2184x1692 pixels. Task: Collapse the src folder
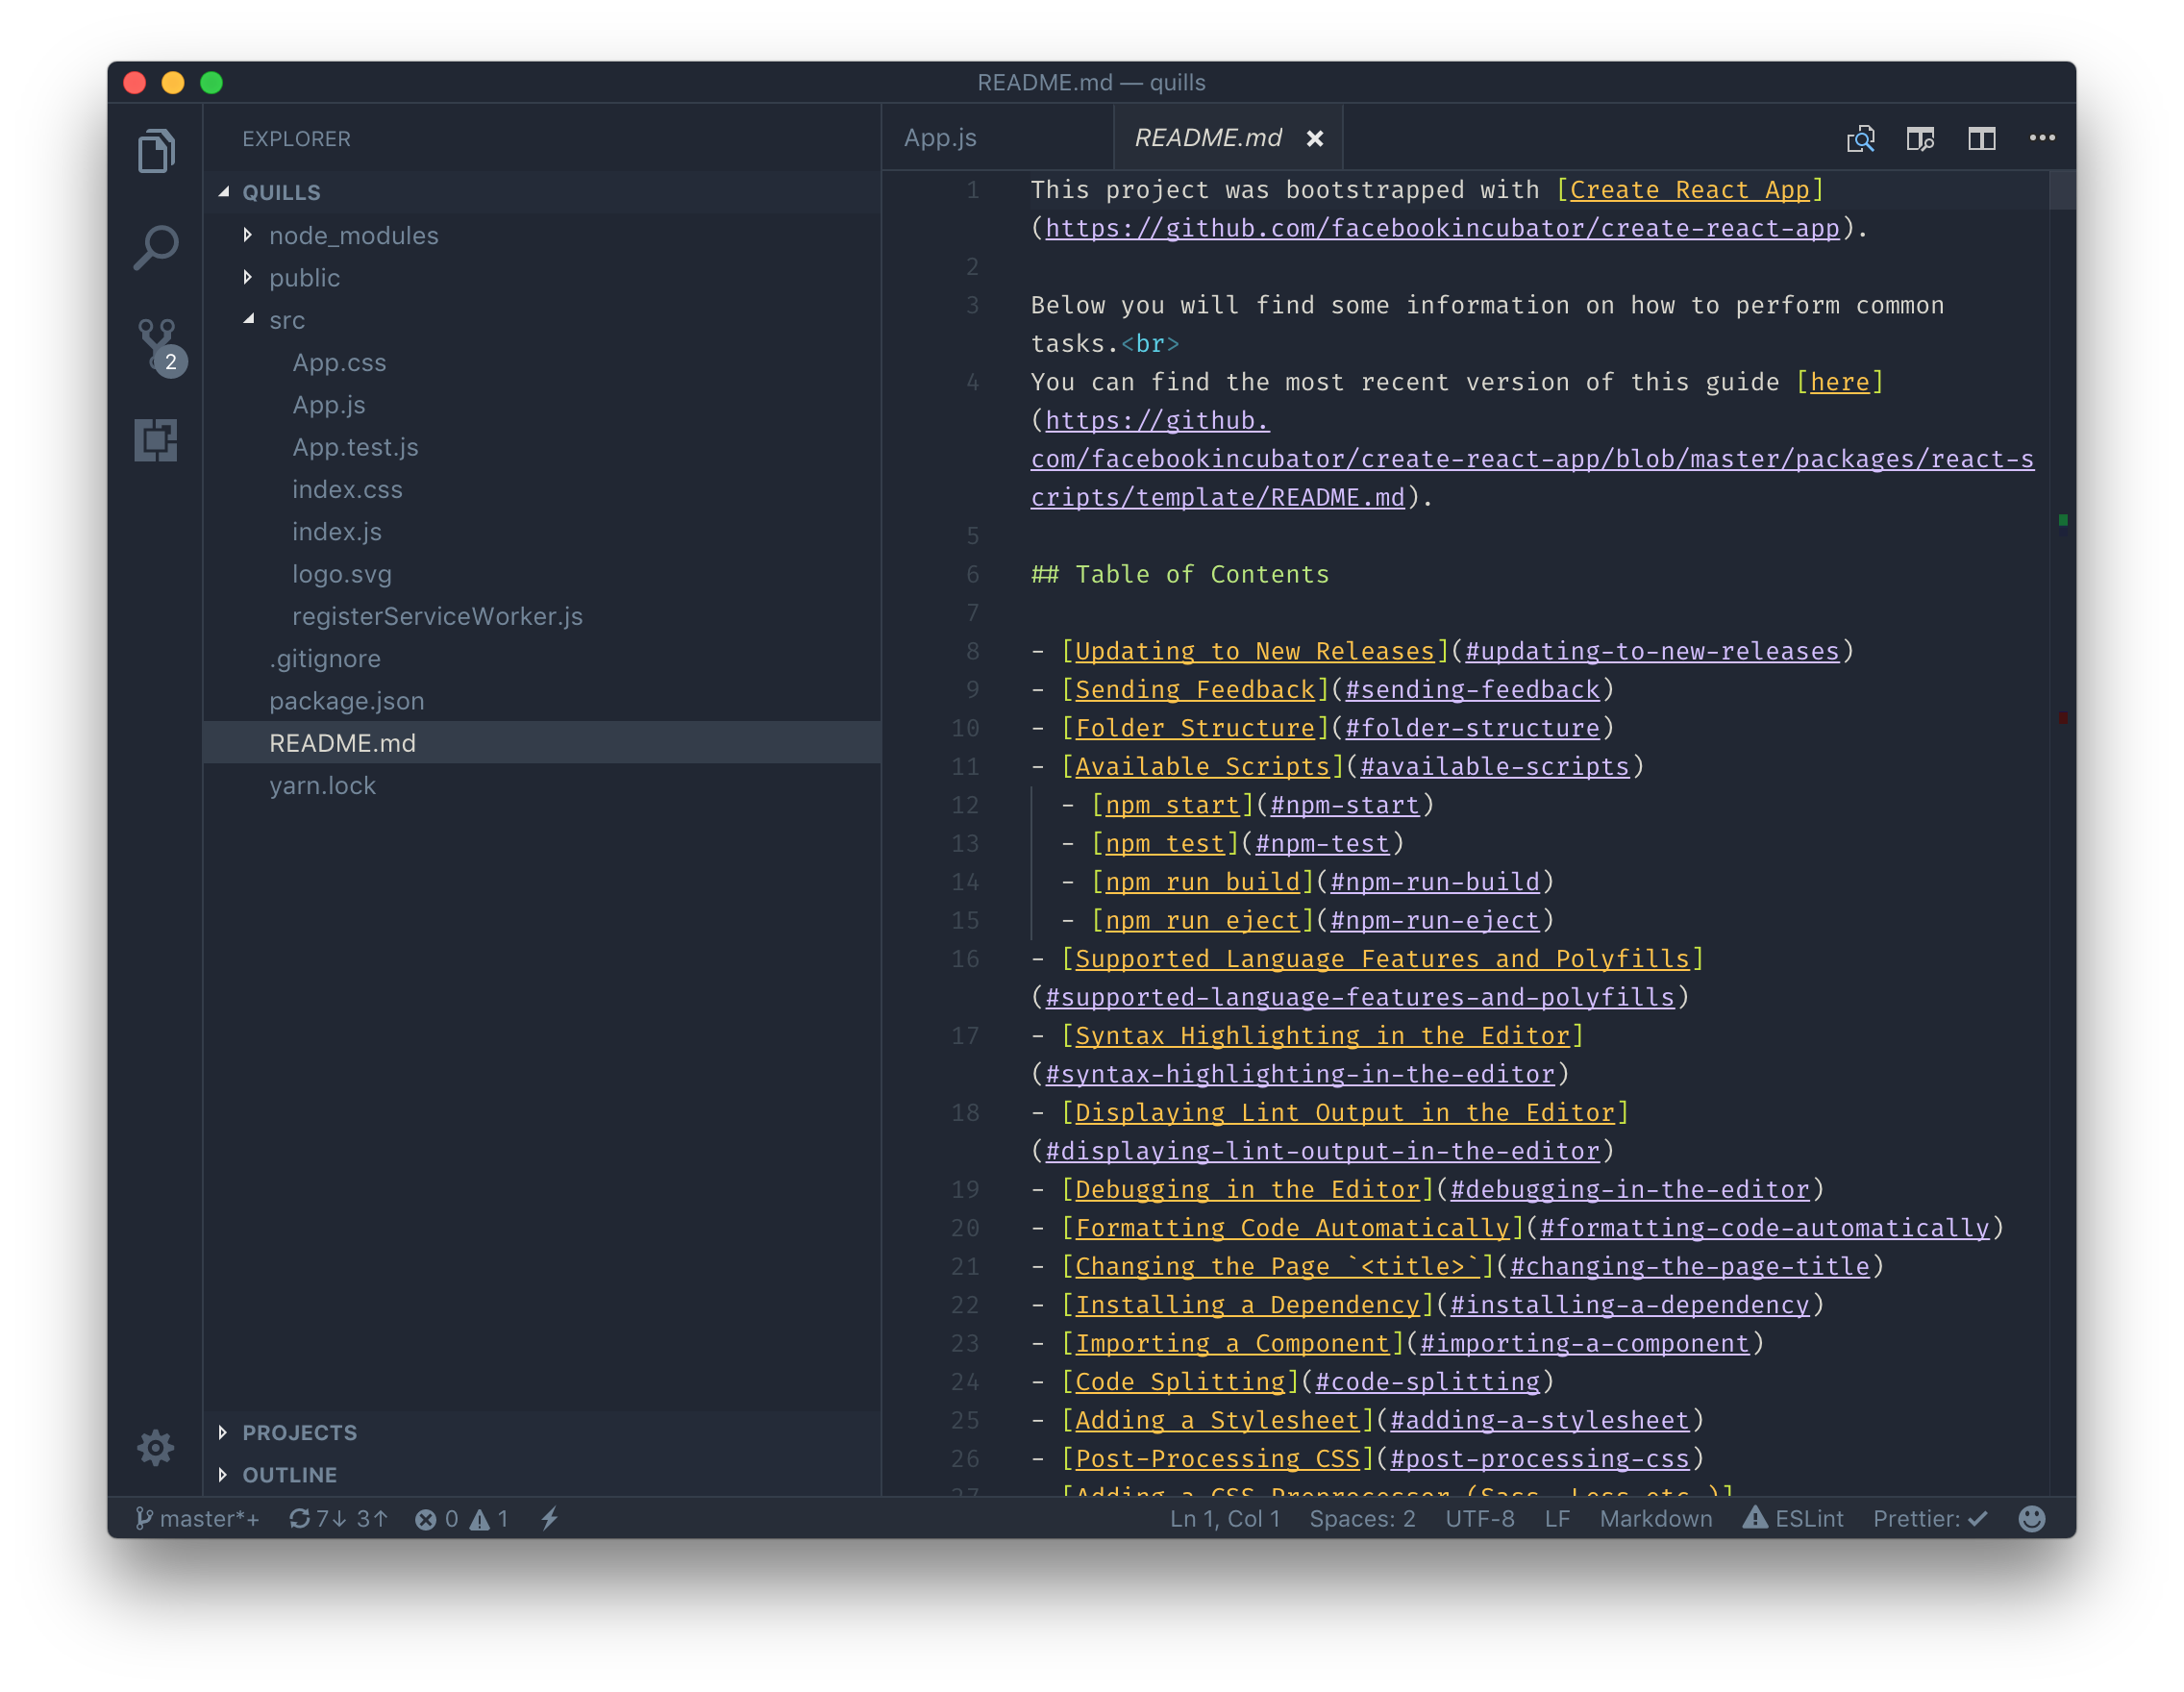[x=286, y=320]
